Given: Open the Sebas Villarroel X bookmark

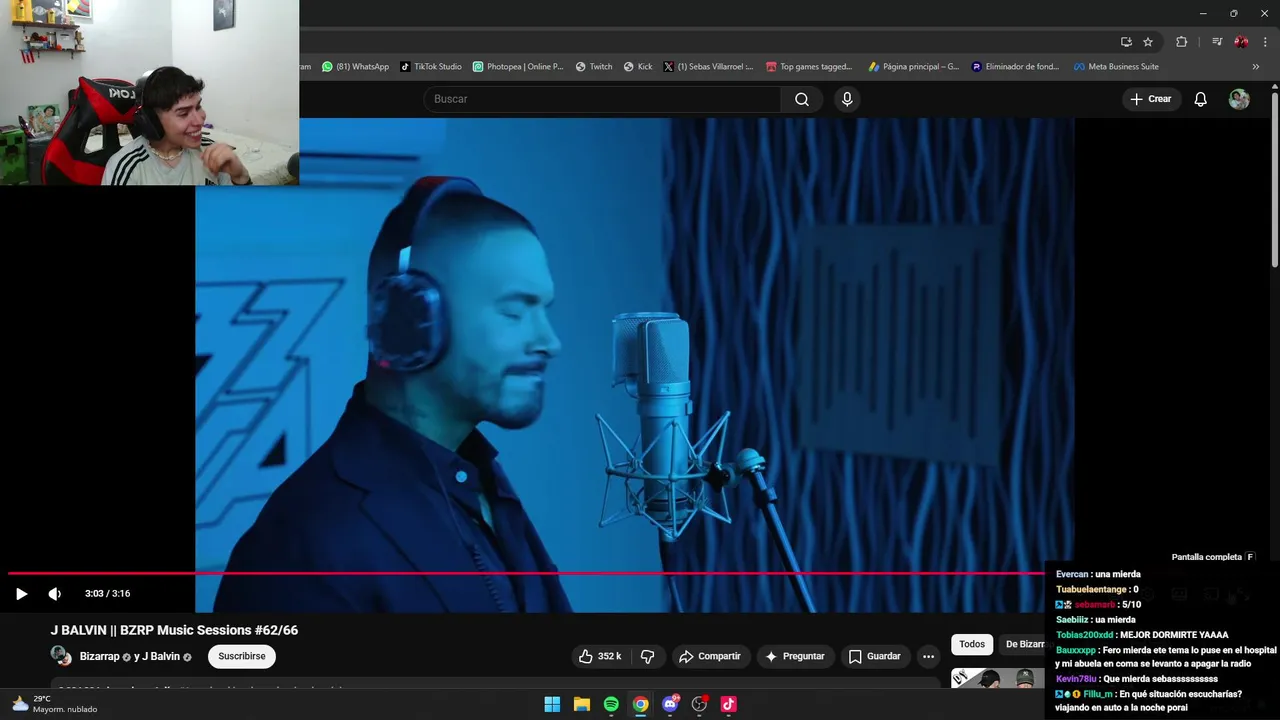Looking at the screenshot, I should (x=709, y=67).
